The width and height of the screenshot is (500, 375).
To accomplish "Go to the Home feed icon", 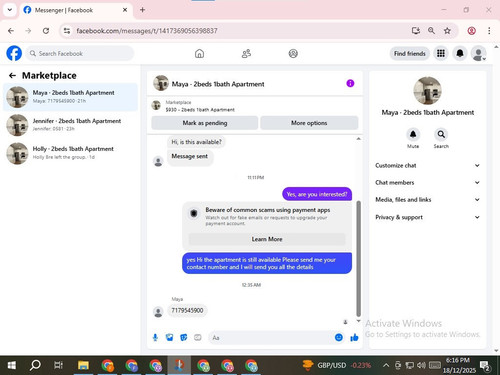I will point(199,53).
